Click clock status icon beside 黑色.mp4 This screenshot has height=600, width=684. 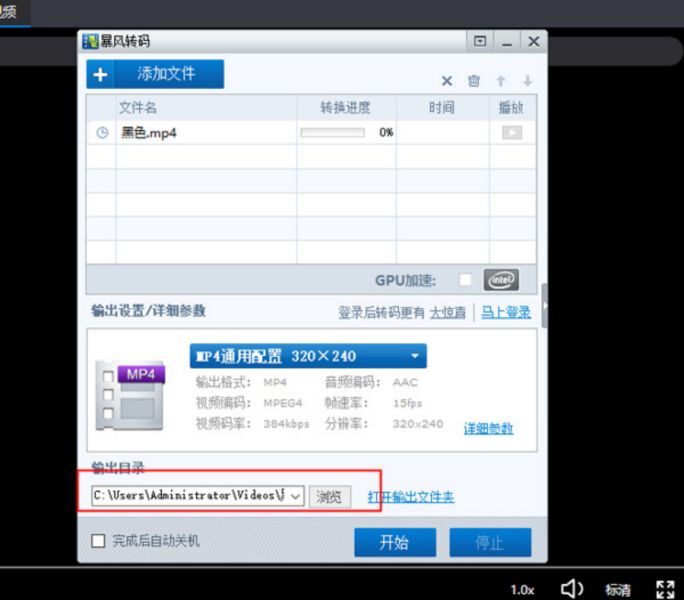coord(102,133)
